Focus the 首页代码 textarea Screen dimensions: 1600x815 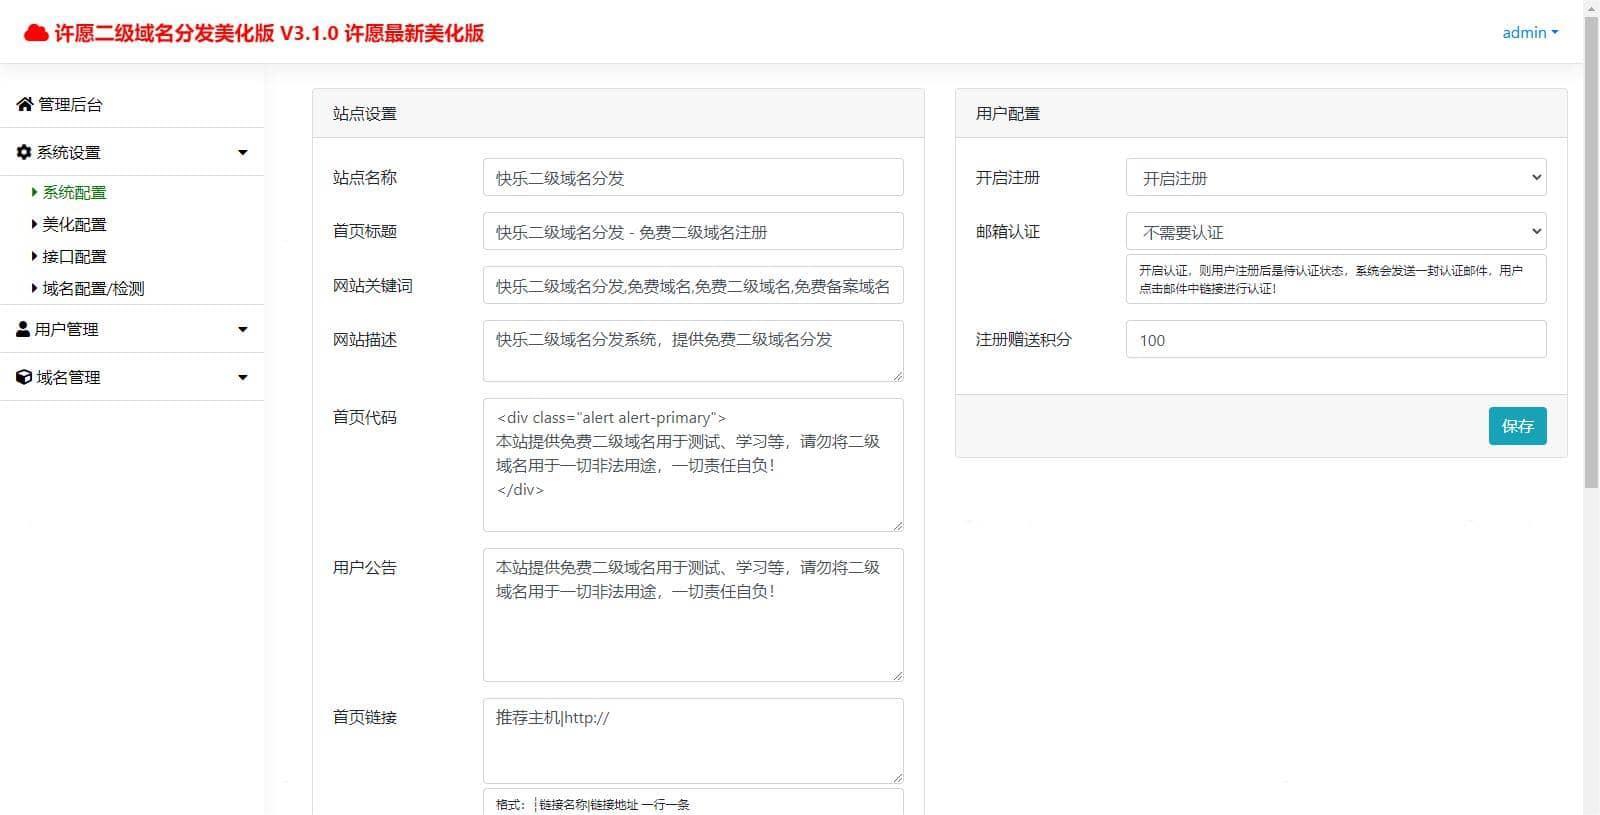(x=693, y=465)
